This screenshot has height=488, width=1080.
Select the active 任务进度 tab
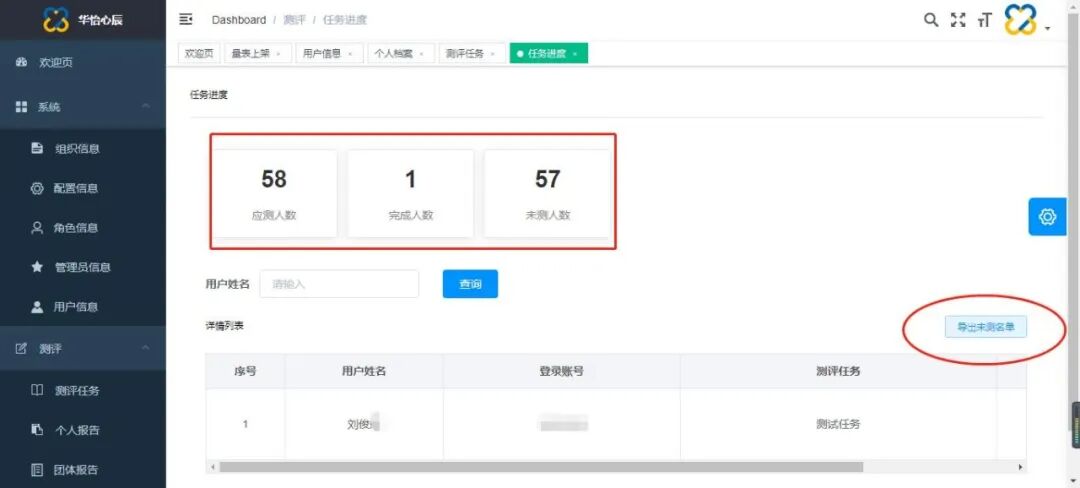tap(547, 54)
